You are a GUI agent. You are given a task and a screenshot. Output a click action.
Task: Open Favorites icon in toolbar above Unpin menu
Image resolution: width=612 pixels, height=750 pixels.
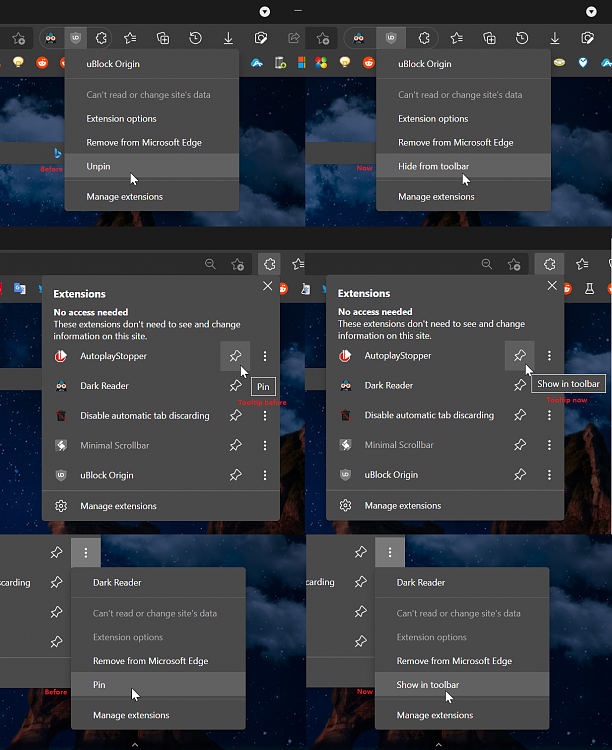point(130,38)
